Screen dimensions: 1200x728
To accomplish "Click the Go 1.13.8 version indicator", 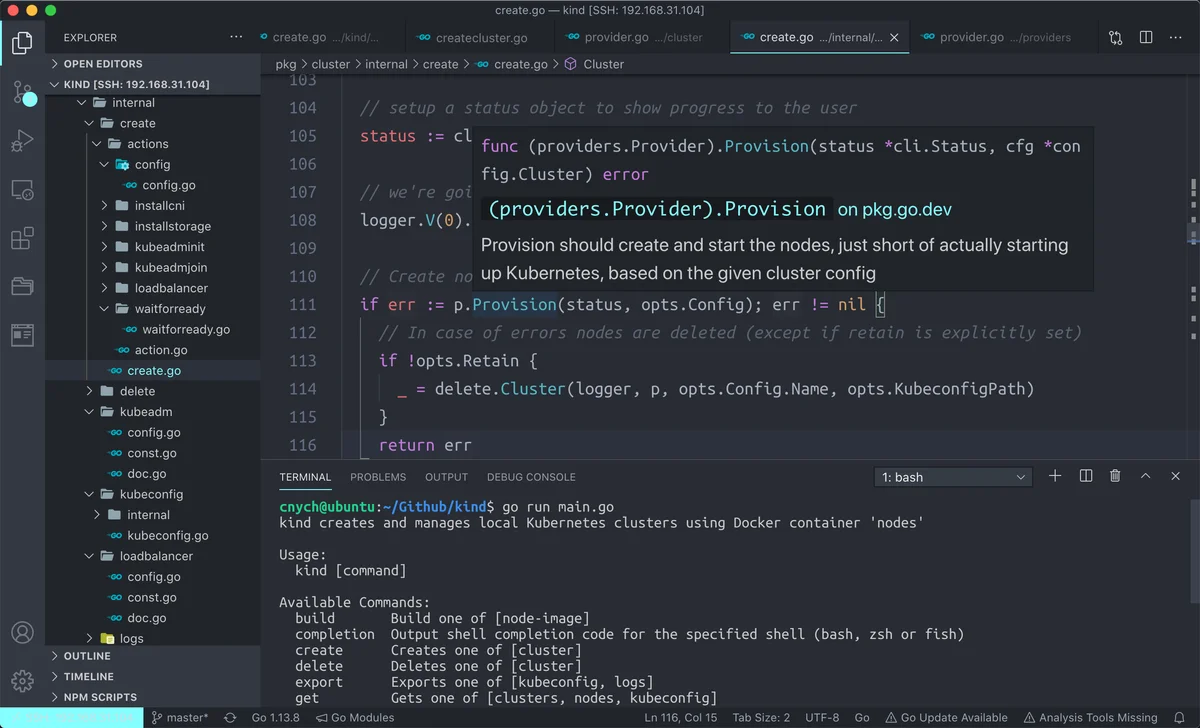I will [275, 717].
